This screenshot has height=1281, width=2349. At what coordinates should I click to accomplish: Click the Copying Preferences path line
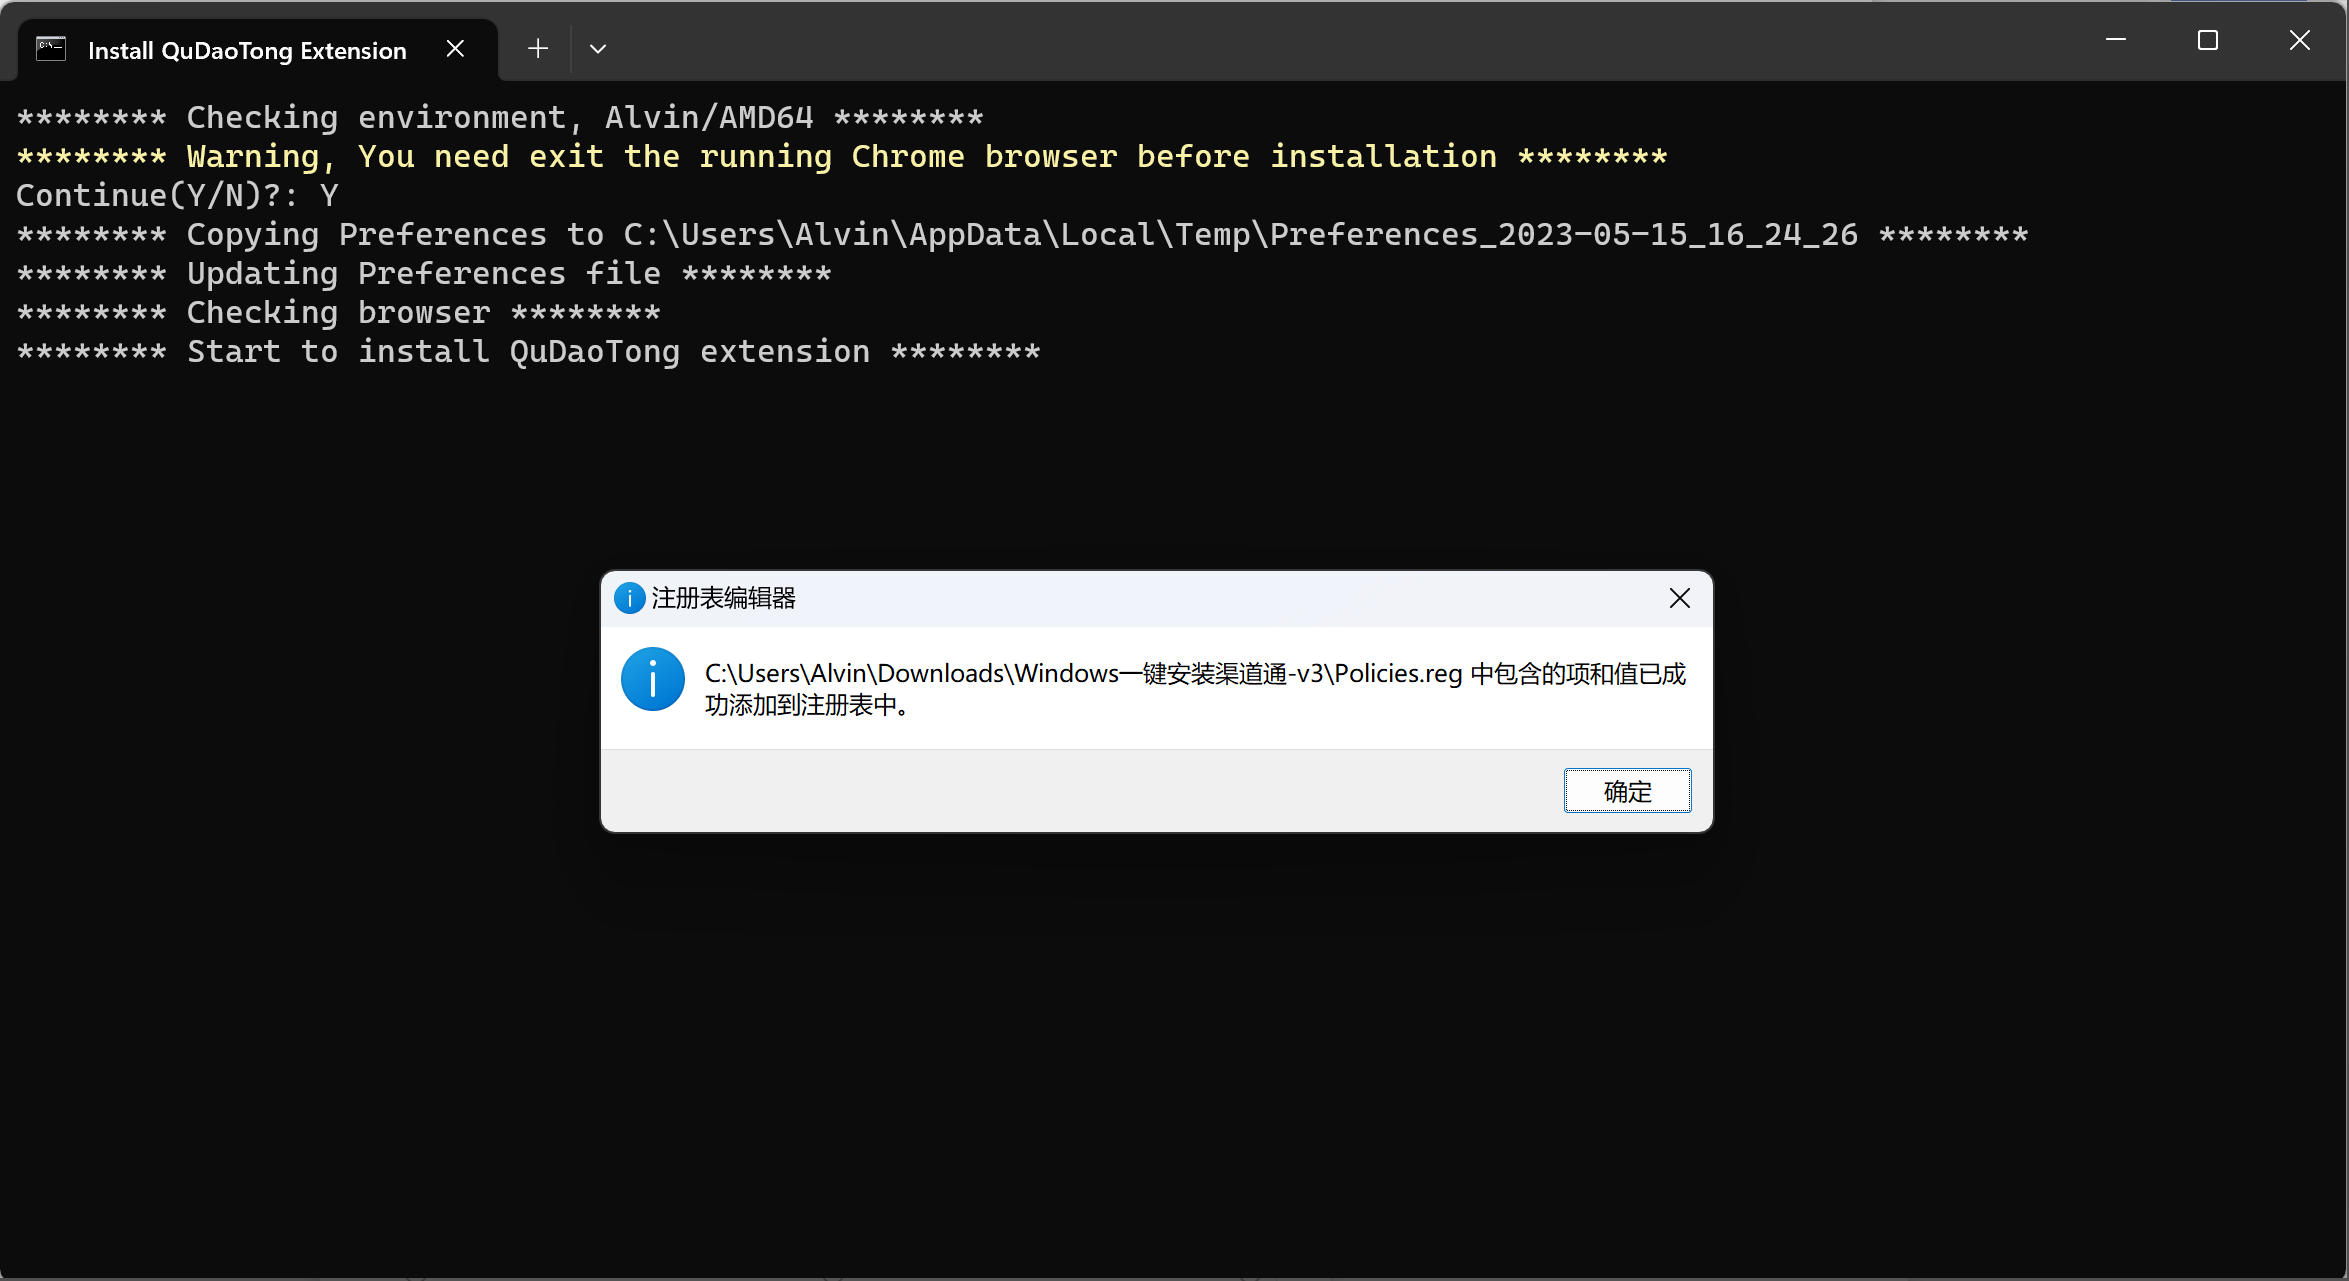[x=1022, y=234]
